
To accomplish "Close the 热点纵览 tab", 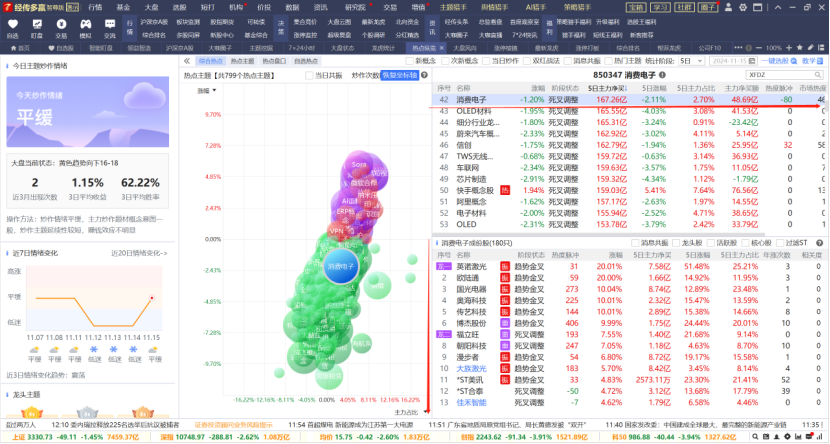I will (x=440, y=48).
